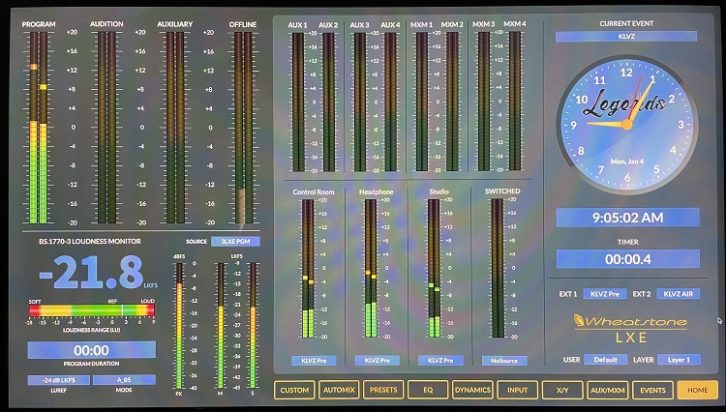Click the MXM 4 level meter

click(515, 101)
